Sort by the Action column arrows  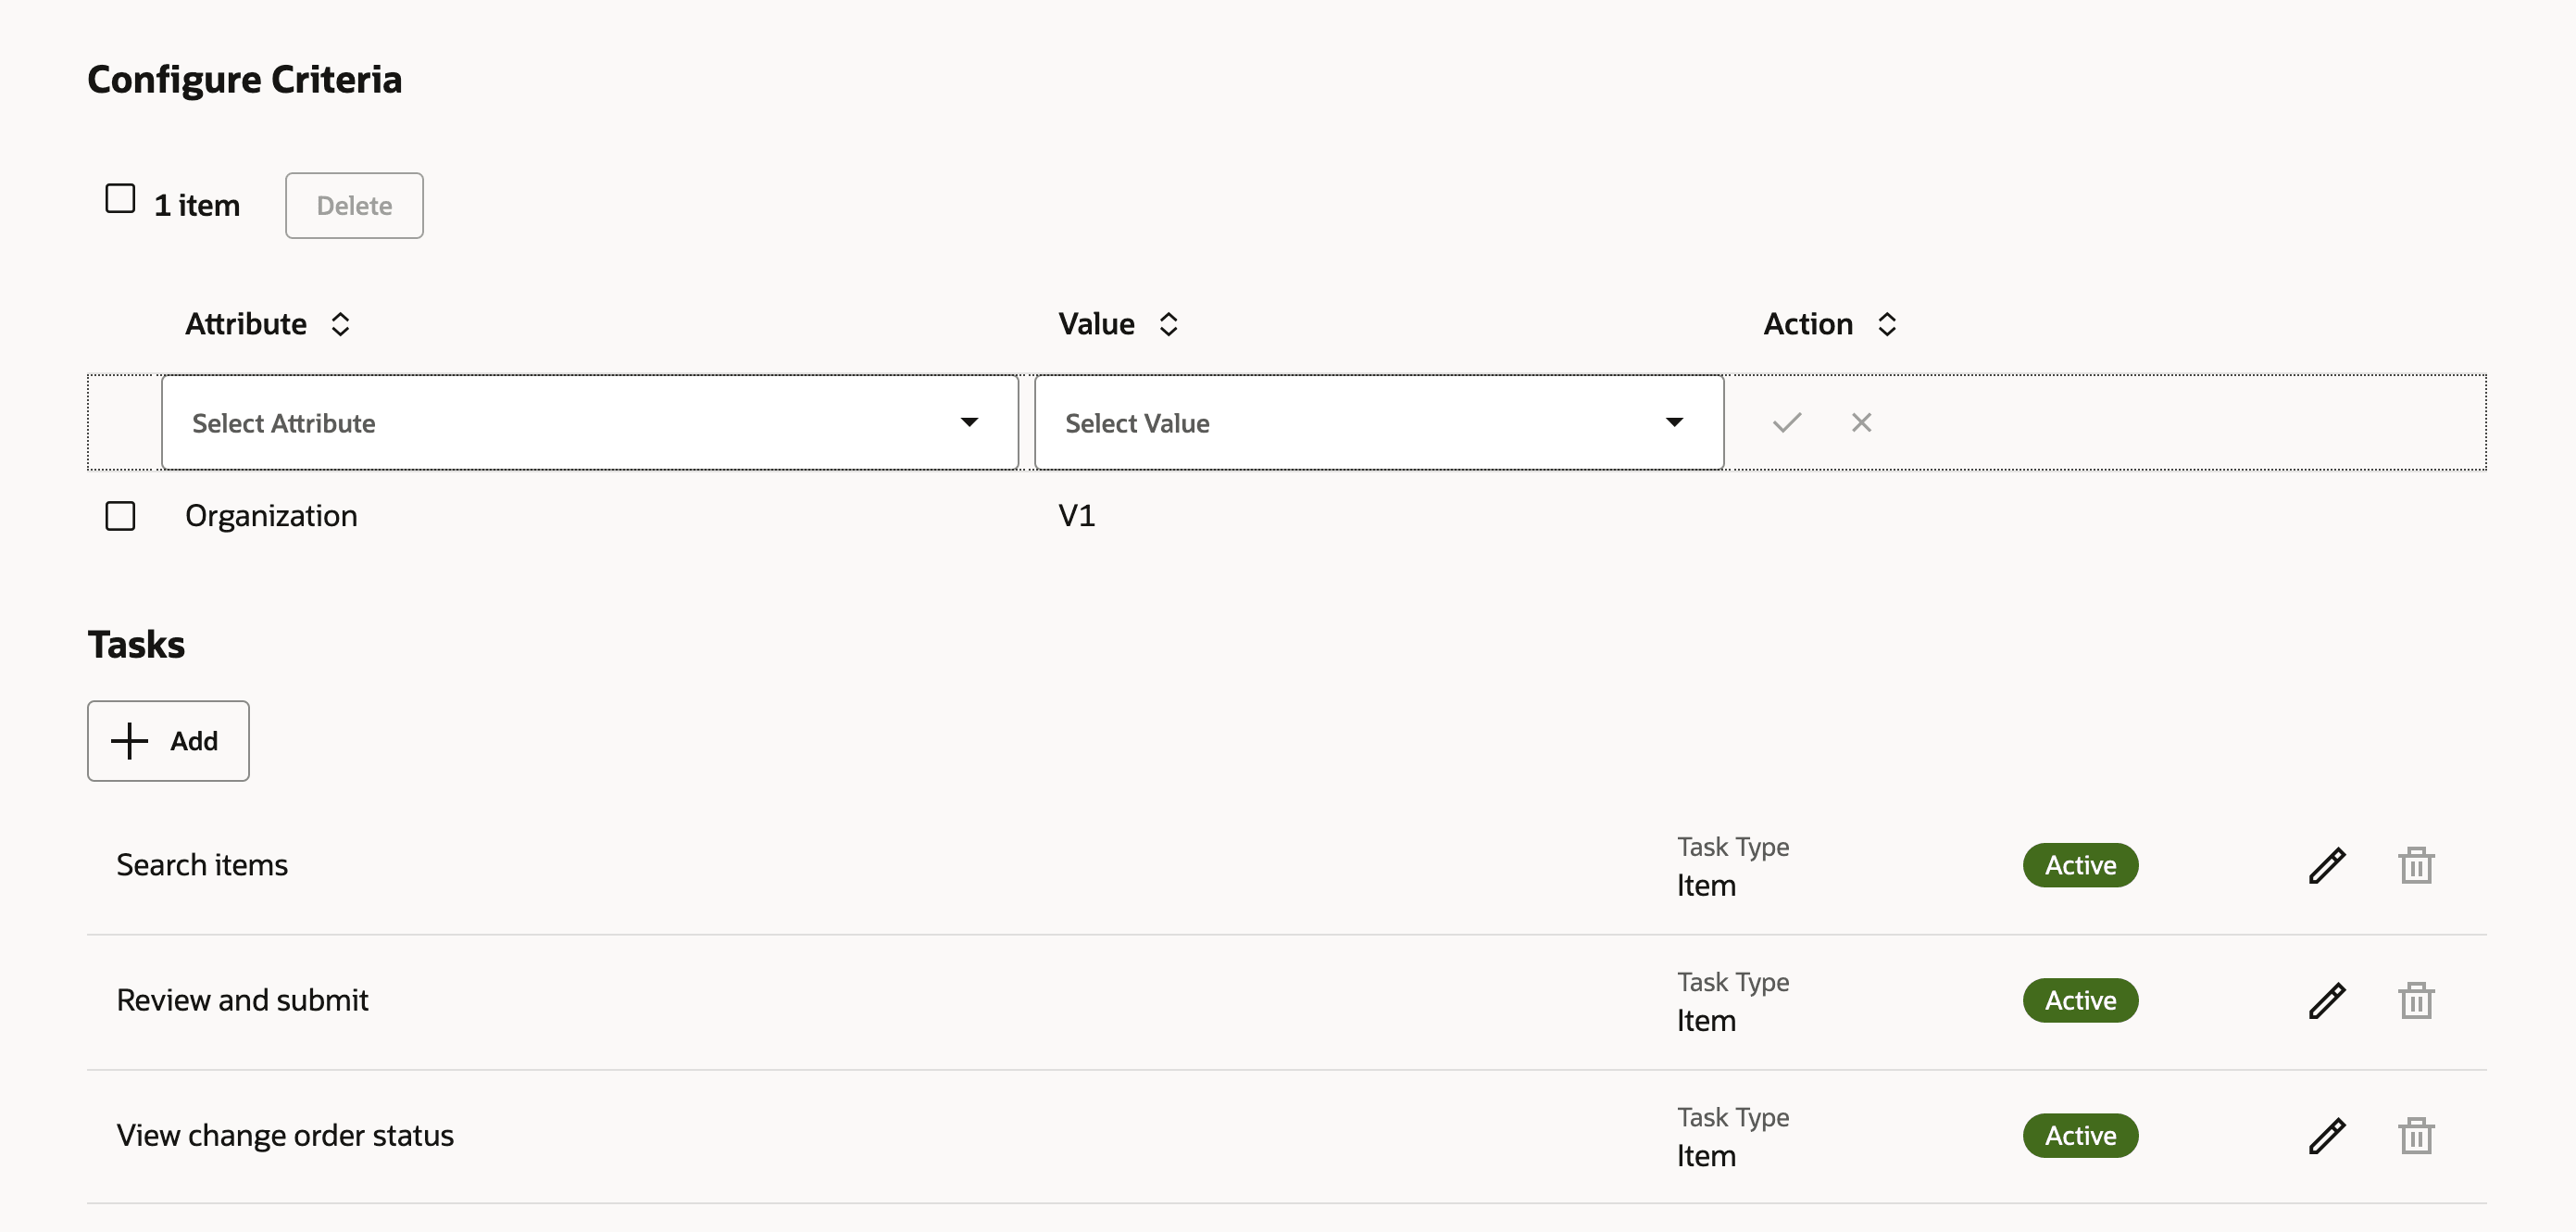pyautogui.click(x=1886, y=324)
